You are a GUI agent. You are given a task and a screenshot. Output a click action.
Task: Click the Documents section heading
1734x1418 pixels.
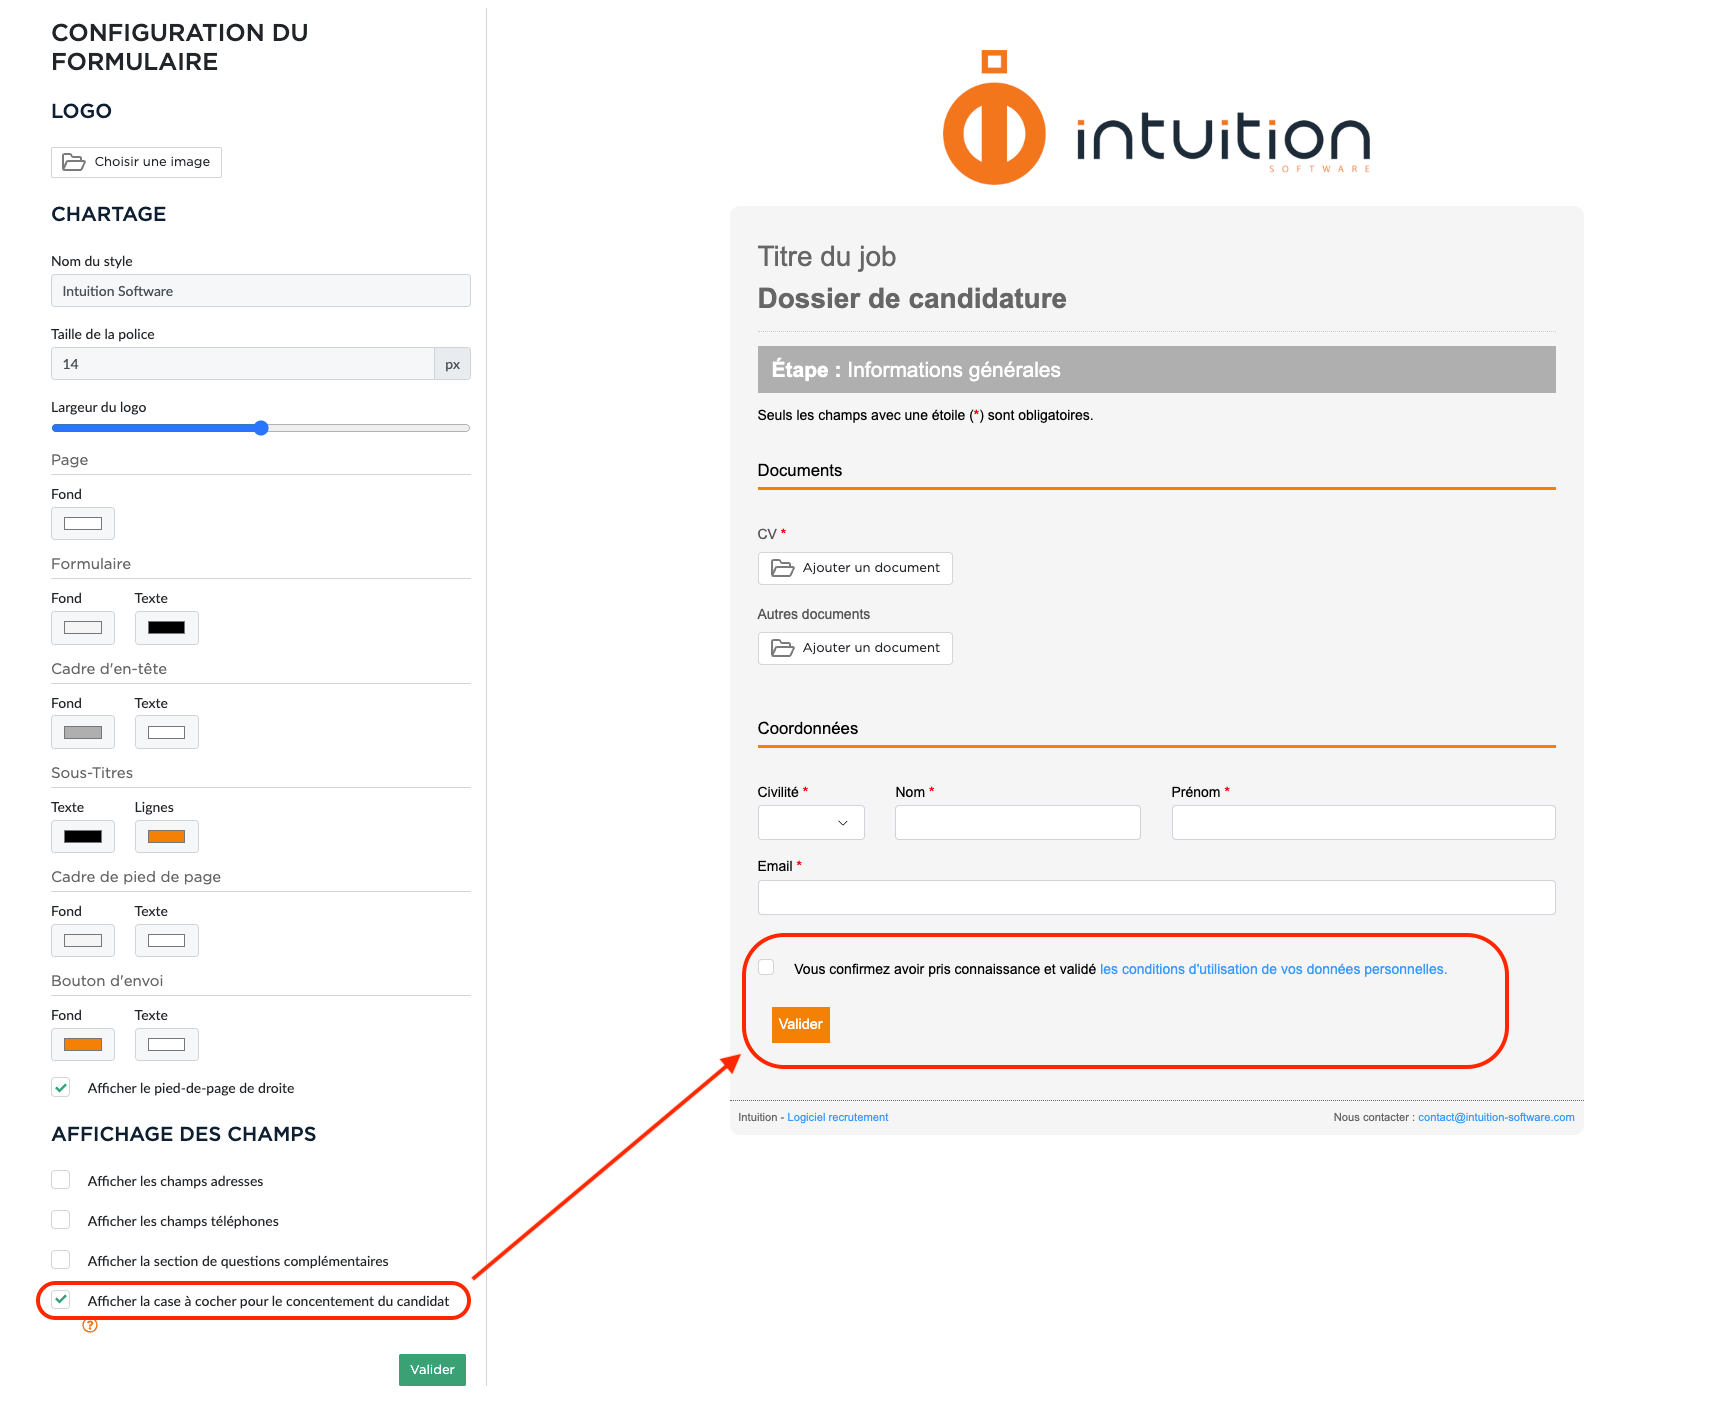[x=800, y=471]
